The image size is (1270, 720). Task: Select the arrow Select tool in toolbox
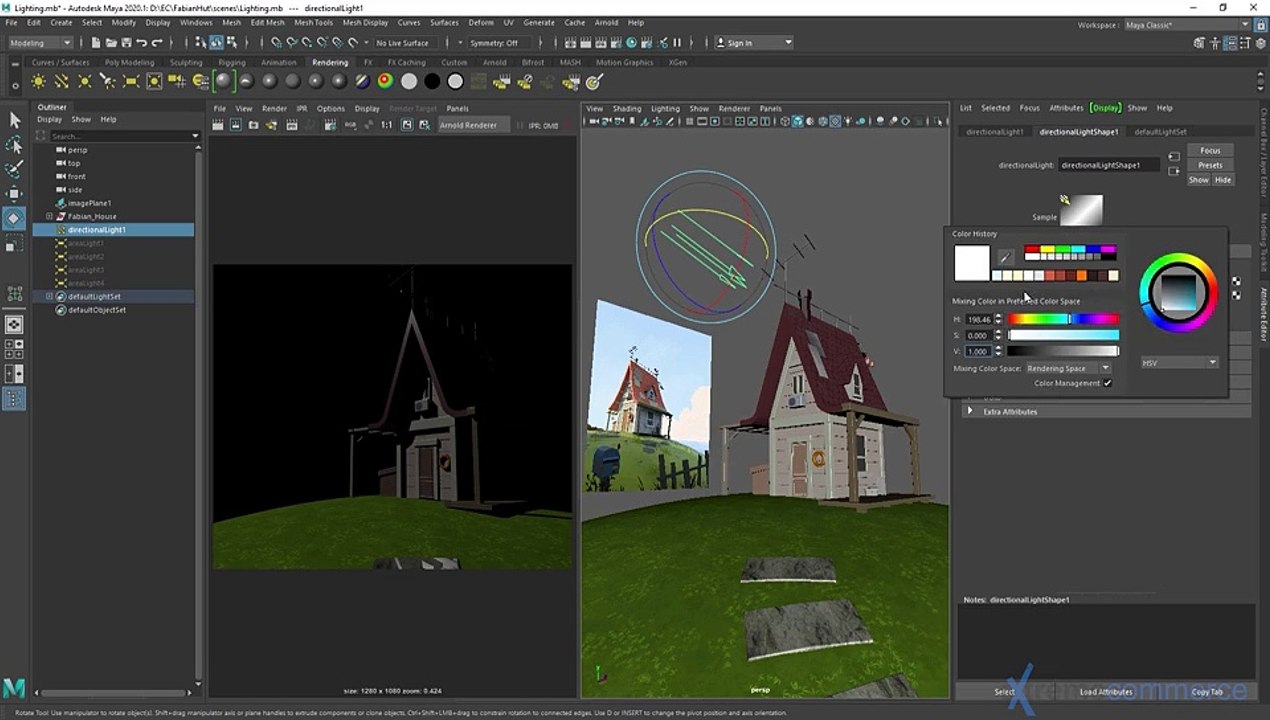(x=14, y=120)
